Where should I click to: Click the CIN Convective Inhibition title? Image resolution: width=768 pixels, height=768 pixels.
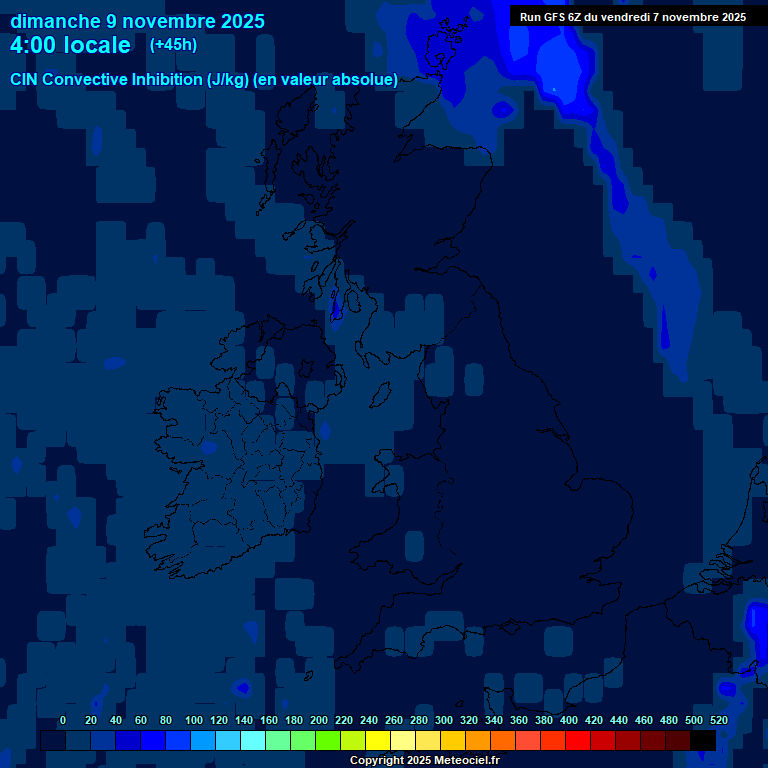pyautogui.click(x=204, y=79)
